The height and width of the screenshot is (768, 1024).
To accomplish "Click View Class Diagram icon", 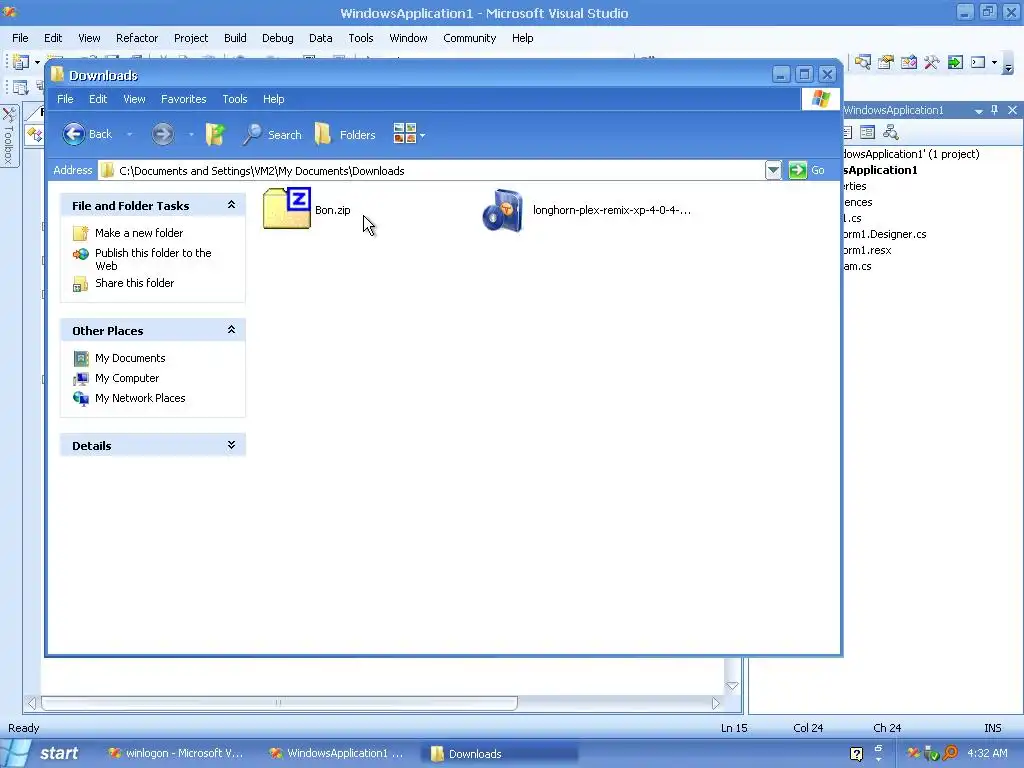I will 891,133.
